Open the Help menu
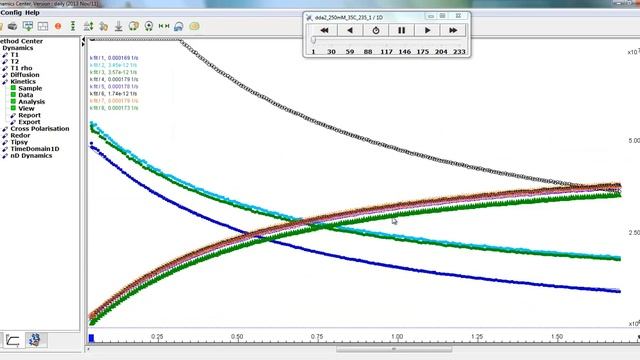Image resolution: width=640 pixels, height=360 pixels. point(32,13)
